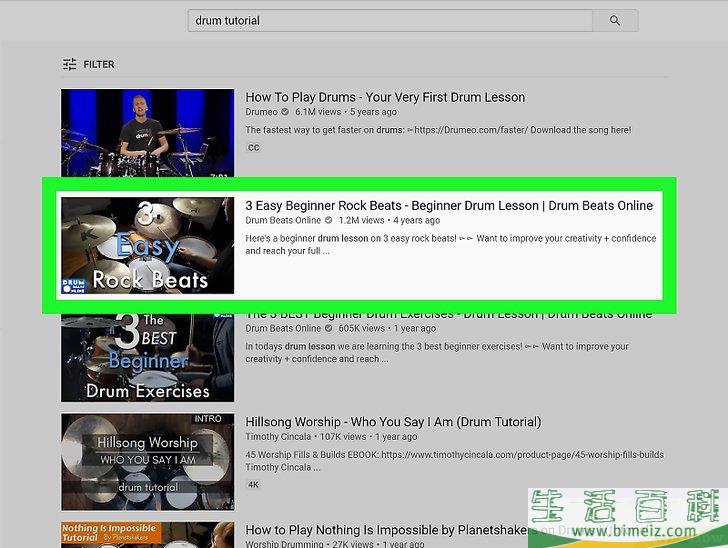Click description 'The fastest way to get faster'
The height and width of the screenshot is (548, 728).
point(438,130)
